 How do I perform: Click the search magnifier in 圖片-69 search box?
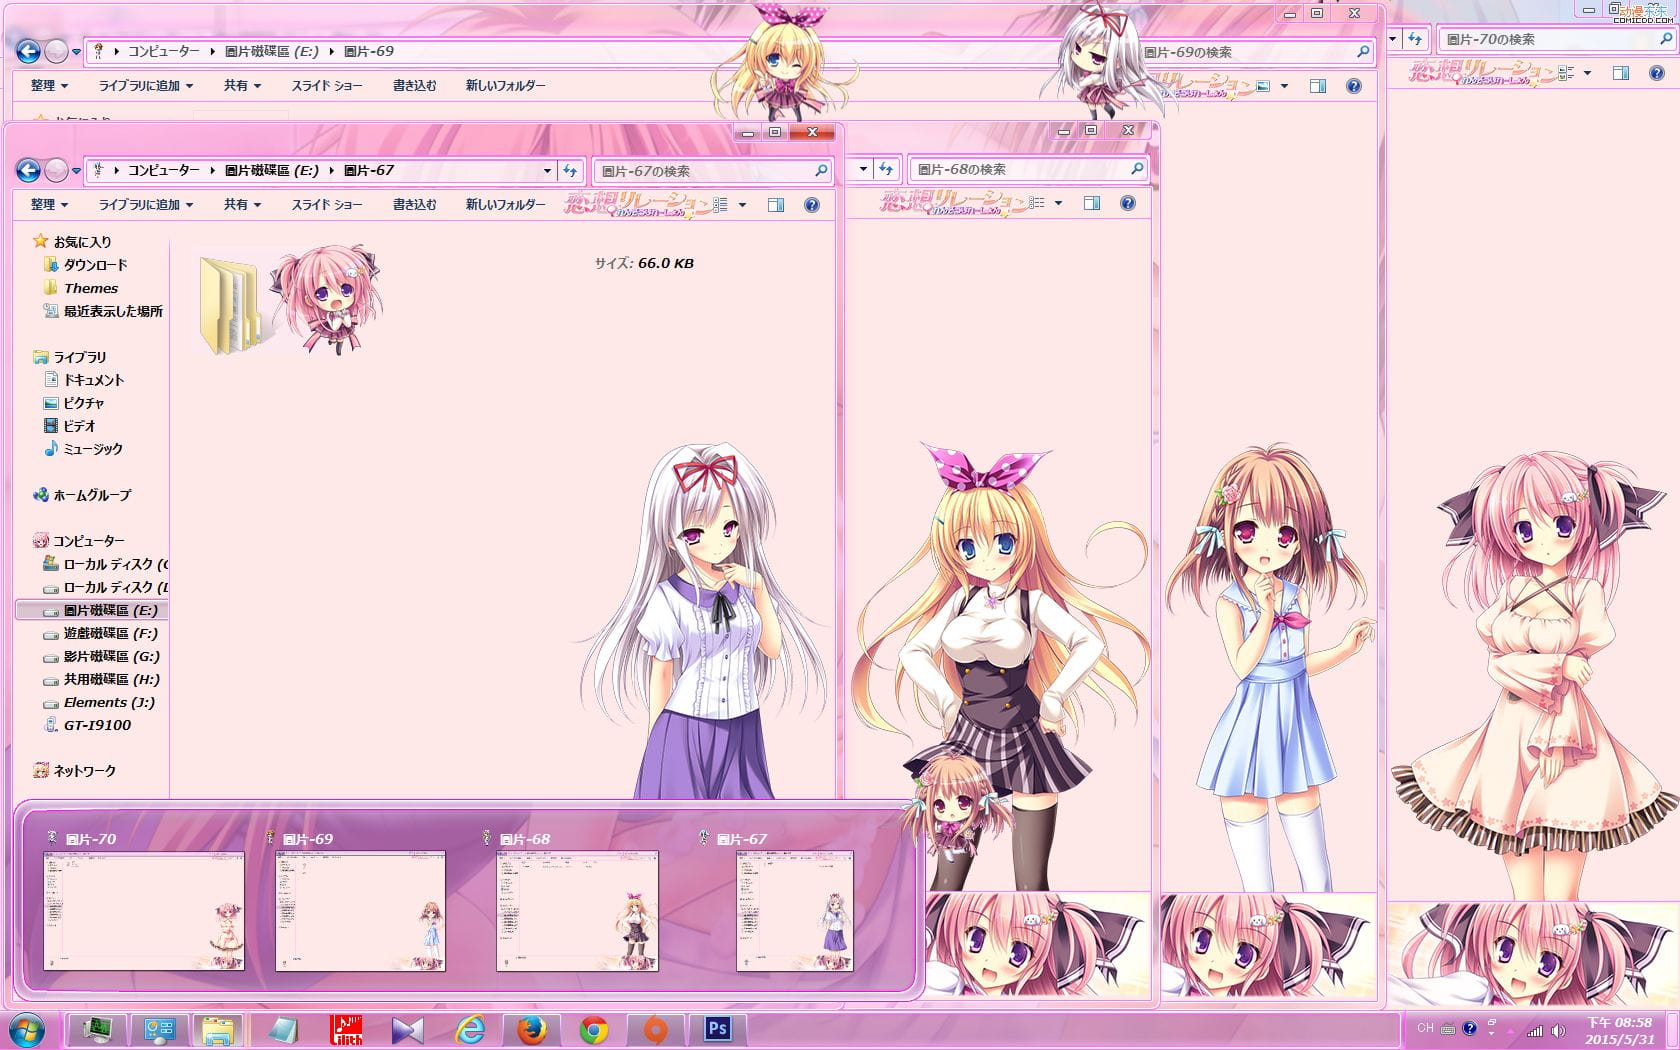[x=1364, y=52]
